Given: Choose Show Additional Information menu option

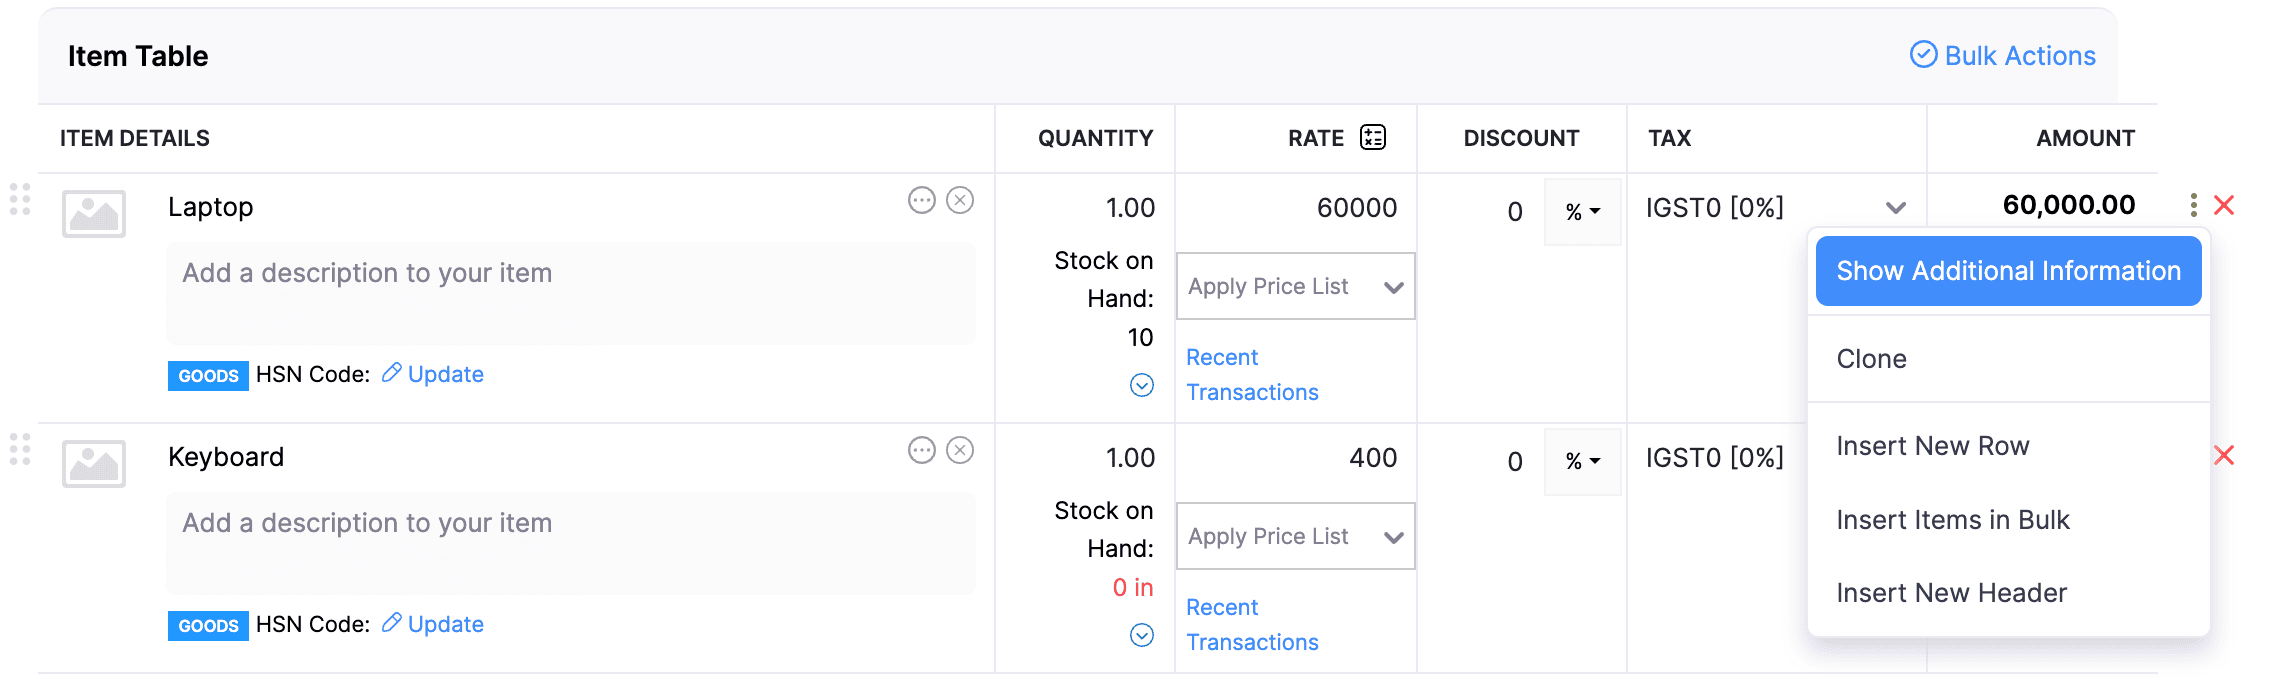Looking at the screenshot, I should coord(2008,271).
